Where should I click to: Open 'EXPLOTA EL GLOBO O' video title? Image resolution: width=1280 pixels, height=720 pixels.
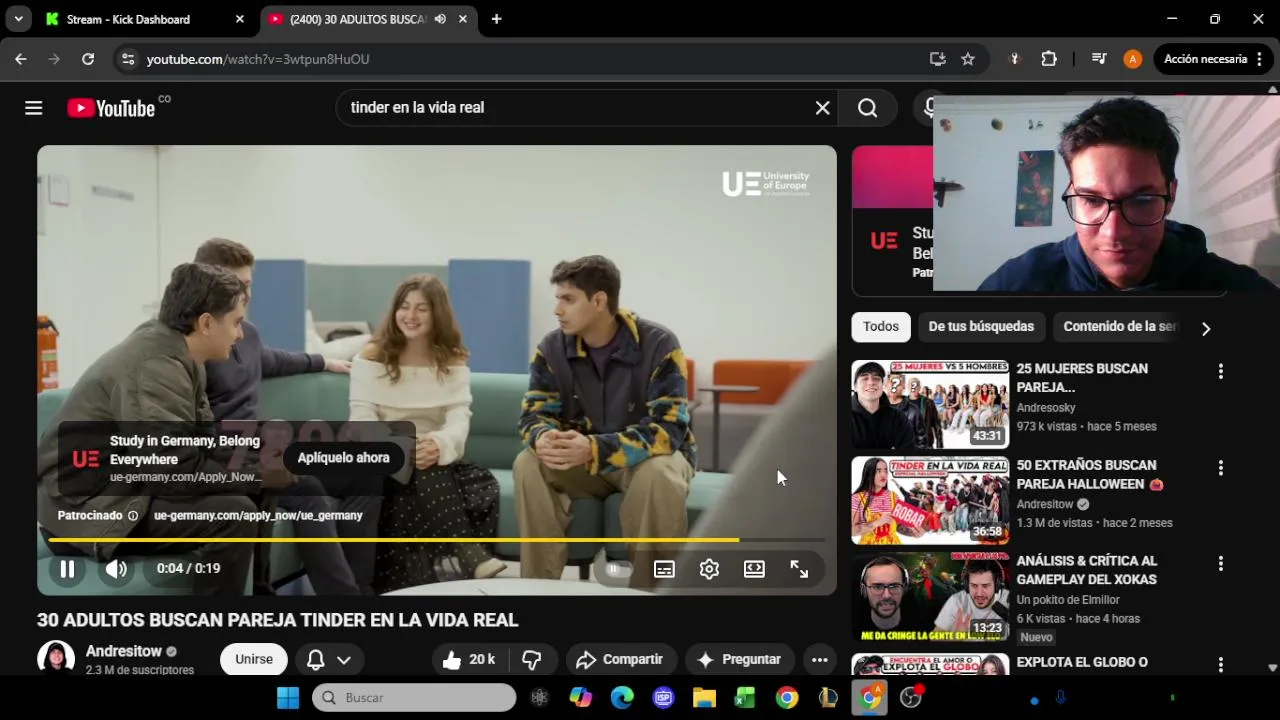(x=1082, y=662)
